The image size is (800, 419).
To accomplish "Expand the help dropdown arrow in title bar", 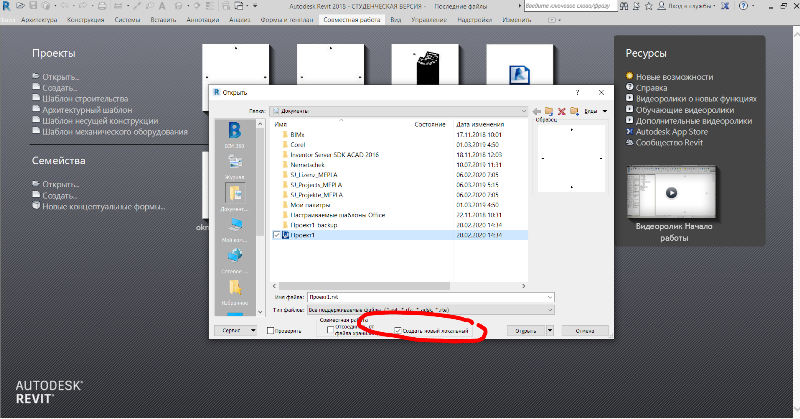I will point(753,6).
